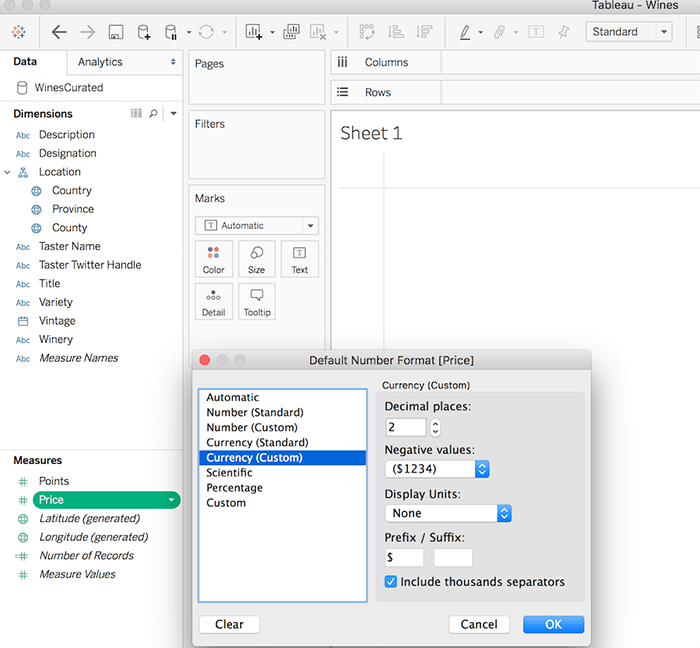Image resolution: width=700 pixels, height=648 pixels.
Task: Click the Prefix input field with $
Action: click(404, 557)
